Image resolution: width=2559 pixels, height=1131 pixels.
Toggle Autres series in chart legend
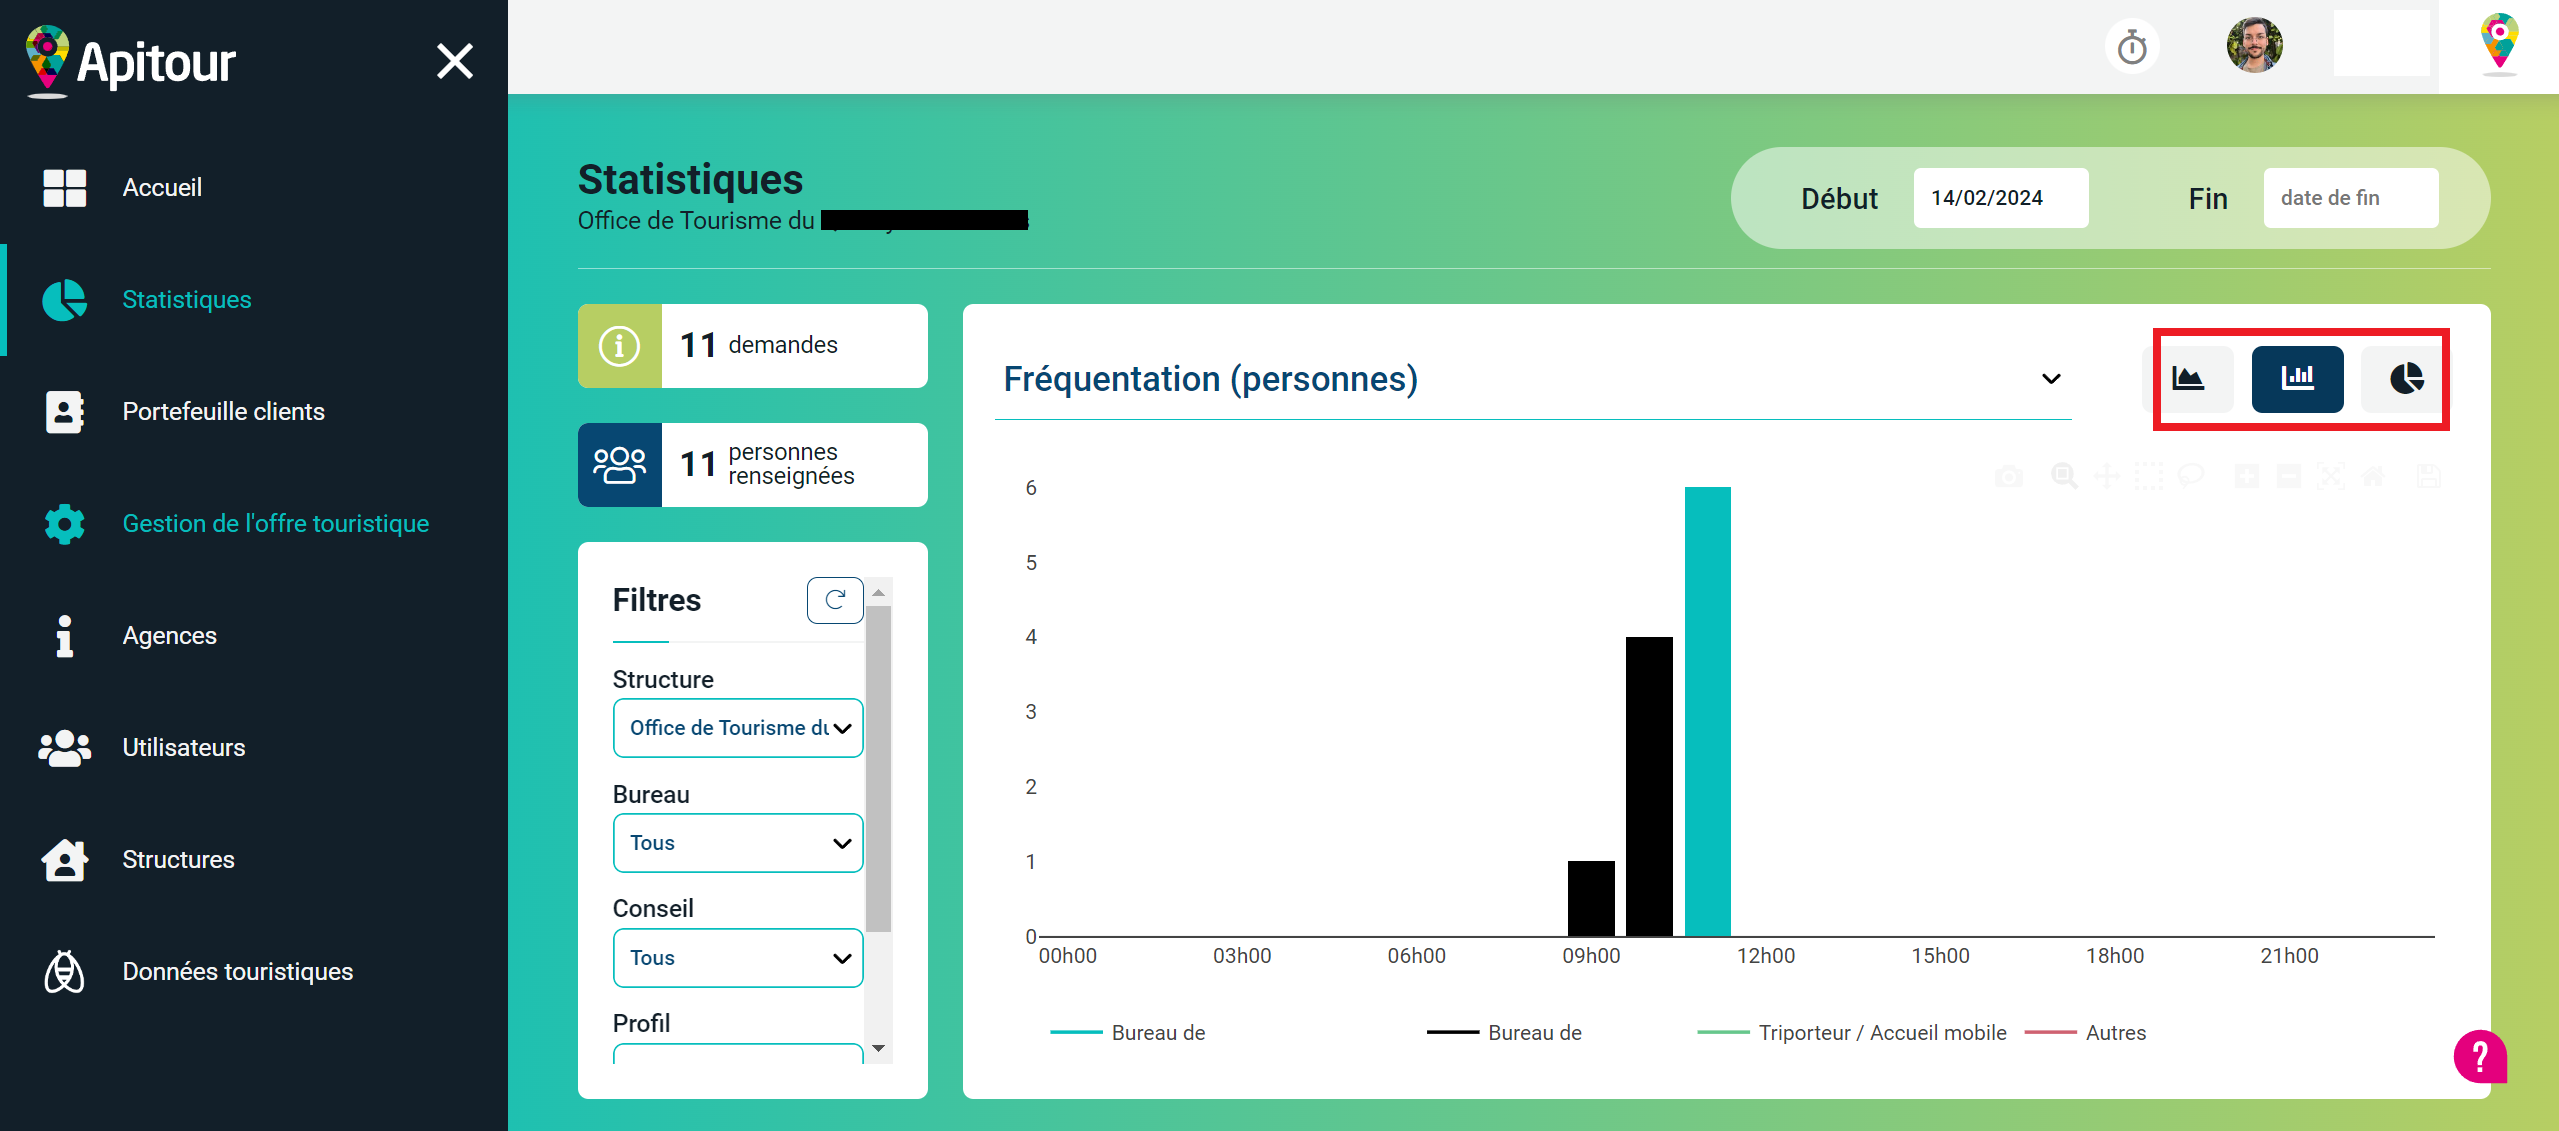(2114, 1032)
